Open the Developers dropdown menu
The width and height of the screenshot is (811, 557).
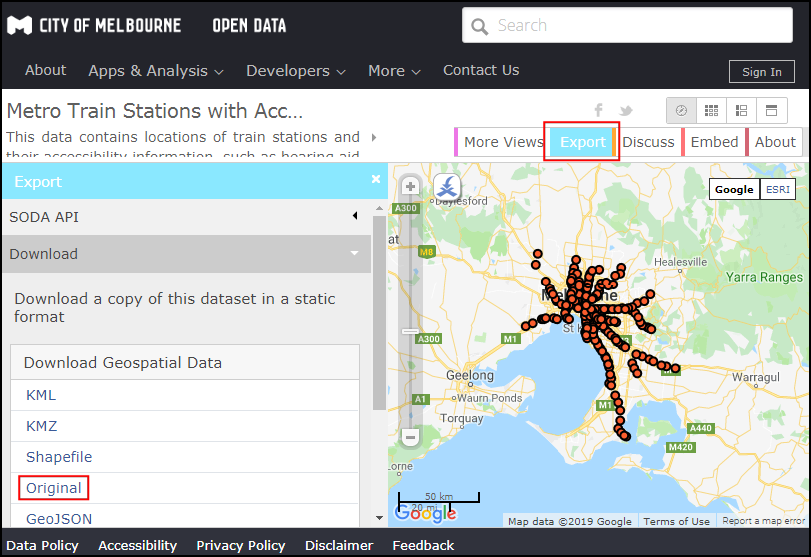pyautogui.click(x=296, y=71)
